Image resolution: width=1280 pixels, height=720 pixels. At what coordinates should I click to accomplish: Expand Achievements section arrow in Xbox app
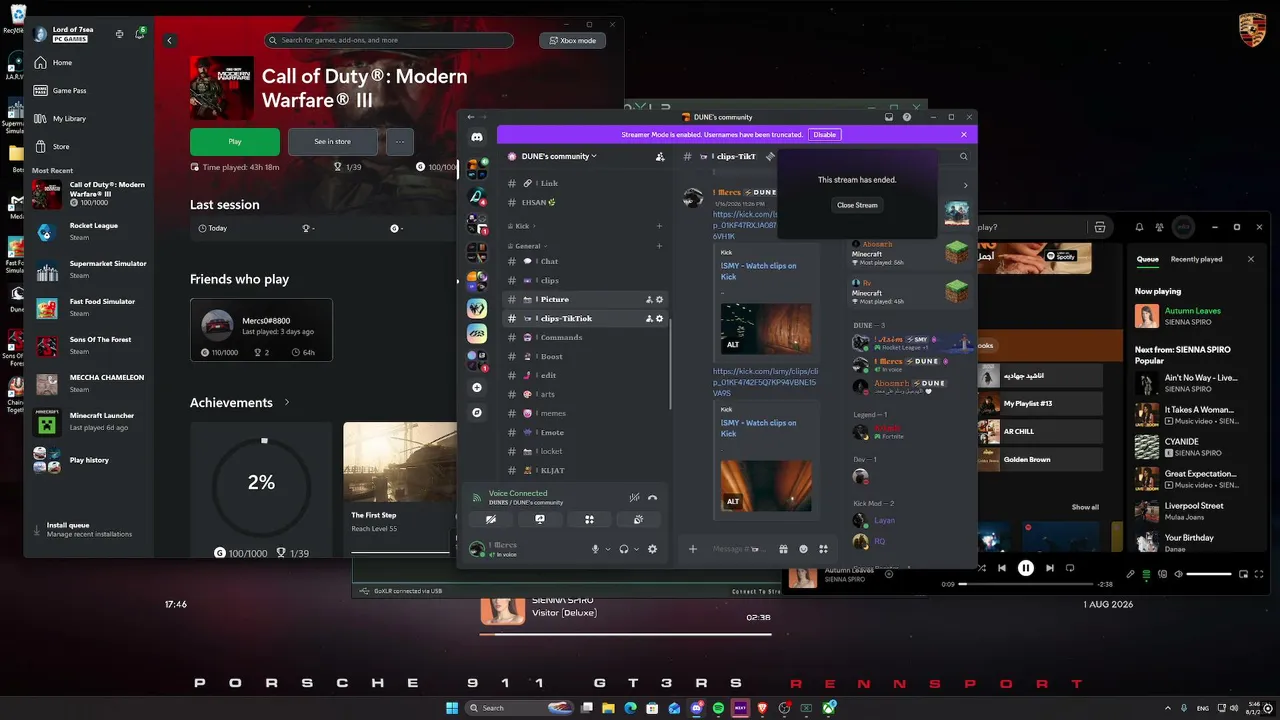[287, 403]
